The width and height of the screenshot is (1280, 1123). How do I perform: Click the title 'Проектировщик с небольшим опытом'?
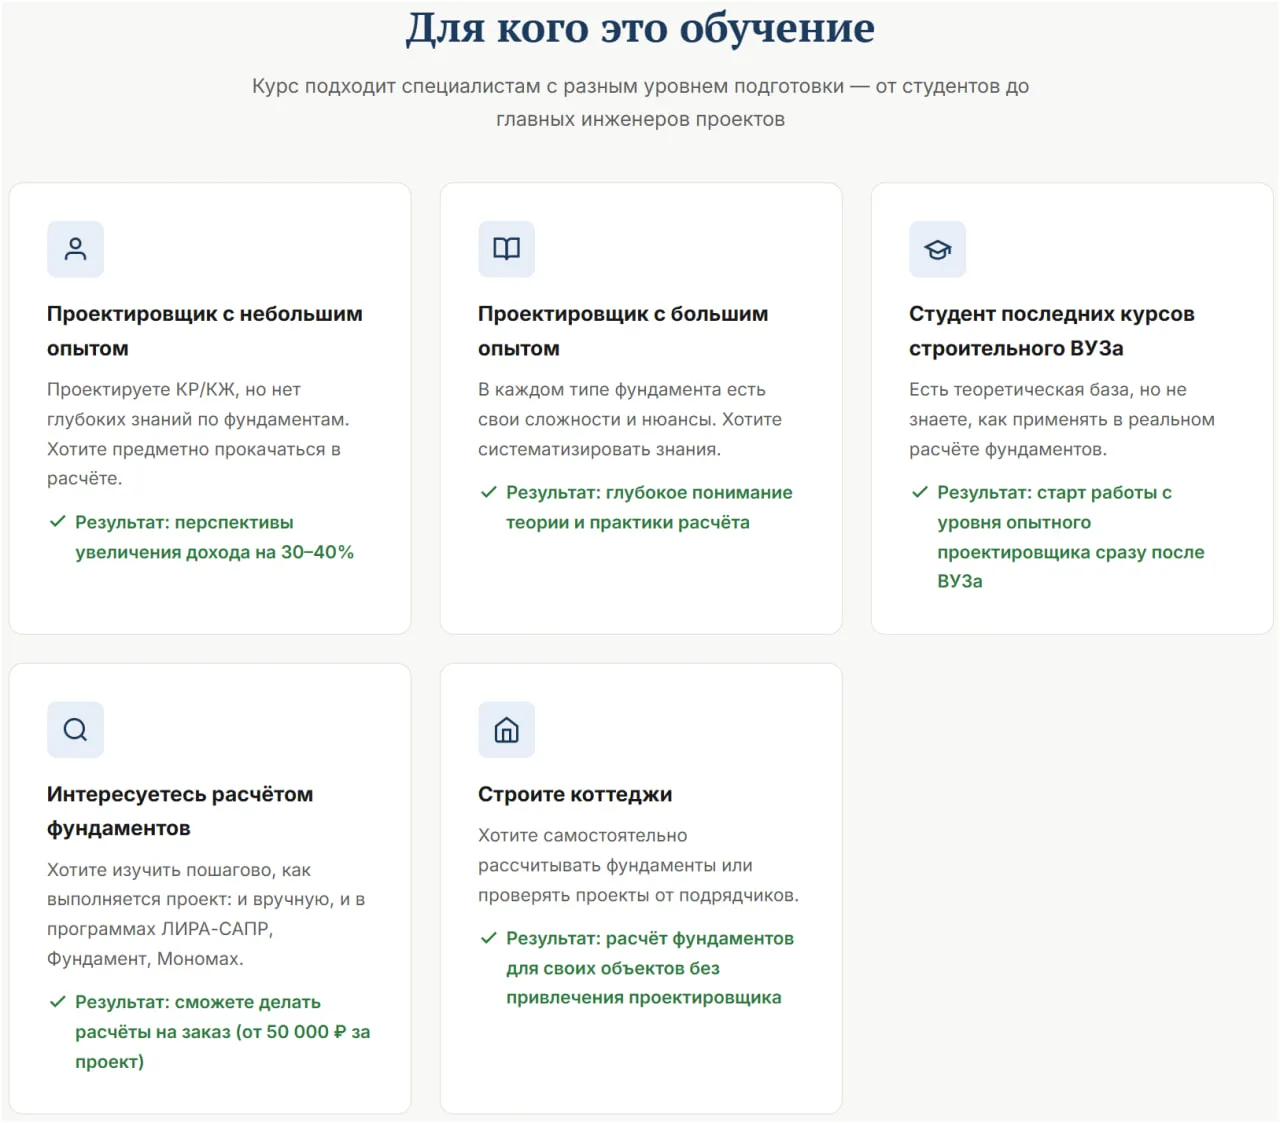(x=205, y=331)
